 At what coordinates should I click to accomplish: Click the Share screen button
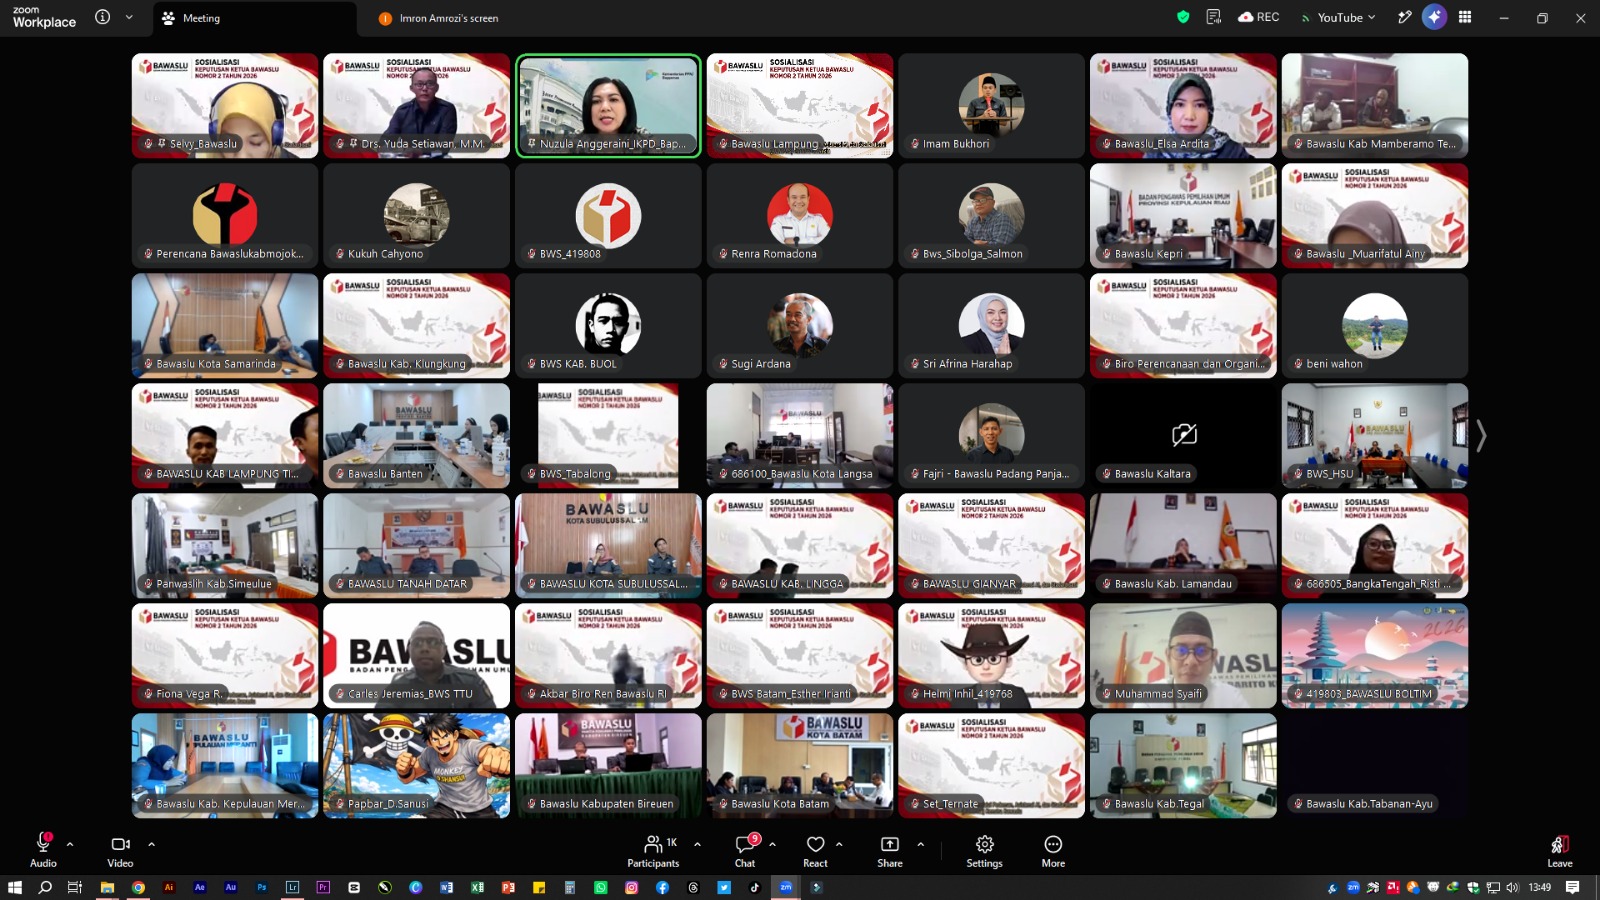890,851
